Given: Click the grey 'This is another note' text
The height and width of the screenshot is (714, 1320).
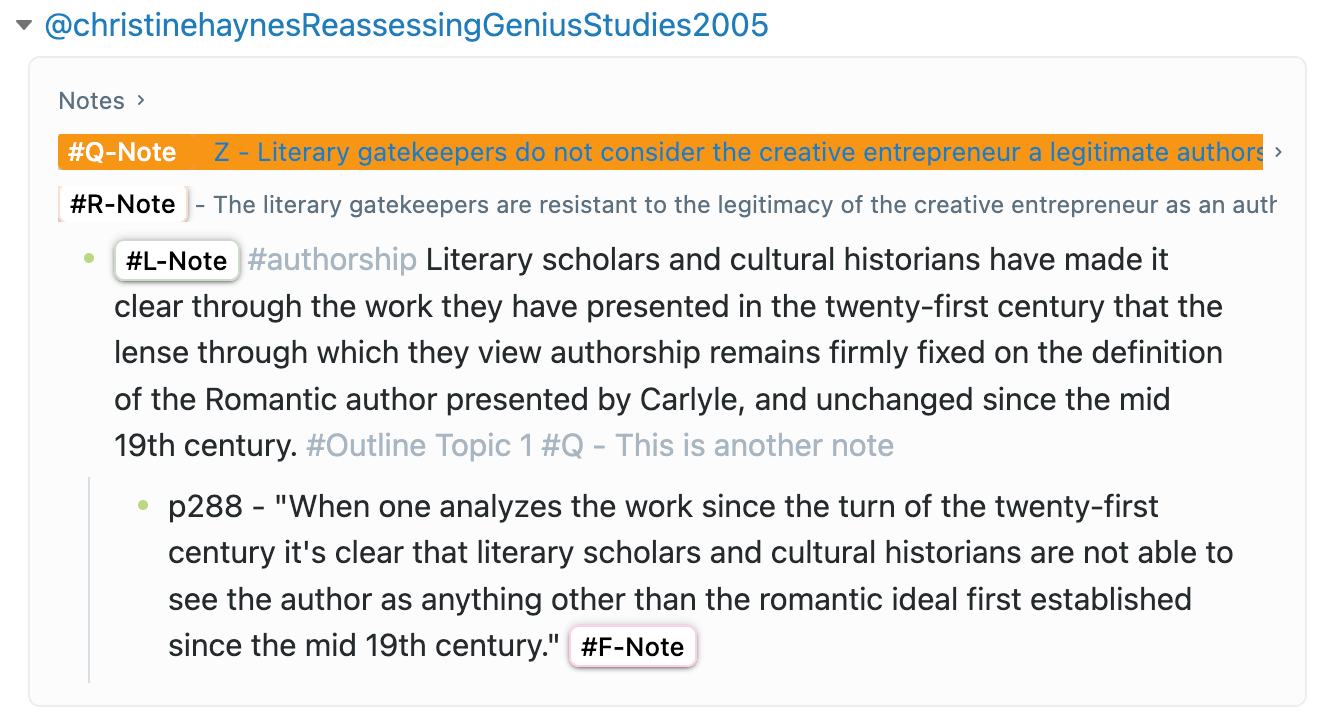Looking at the screenshot, I should [754, 445].
